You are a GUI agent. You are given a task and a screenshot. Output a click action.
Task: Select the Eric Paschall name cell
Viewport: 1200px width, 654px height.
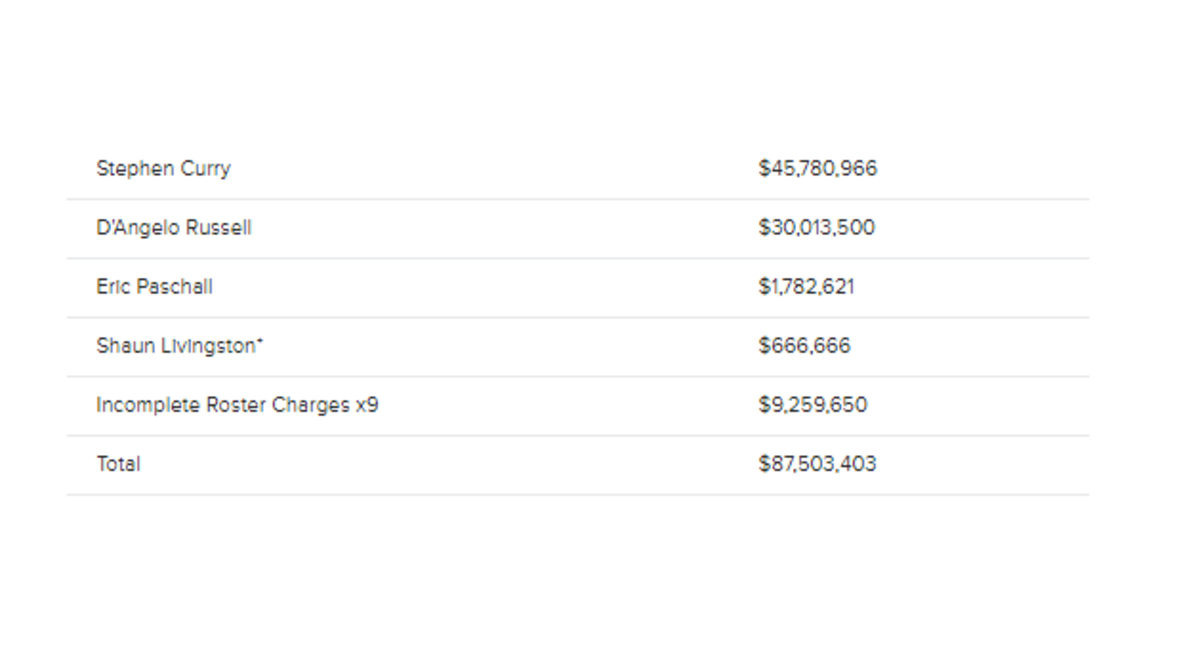pyautogui.click(x=154, y=287)
